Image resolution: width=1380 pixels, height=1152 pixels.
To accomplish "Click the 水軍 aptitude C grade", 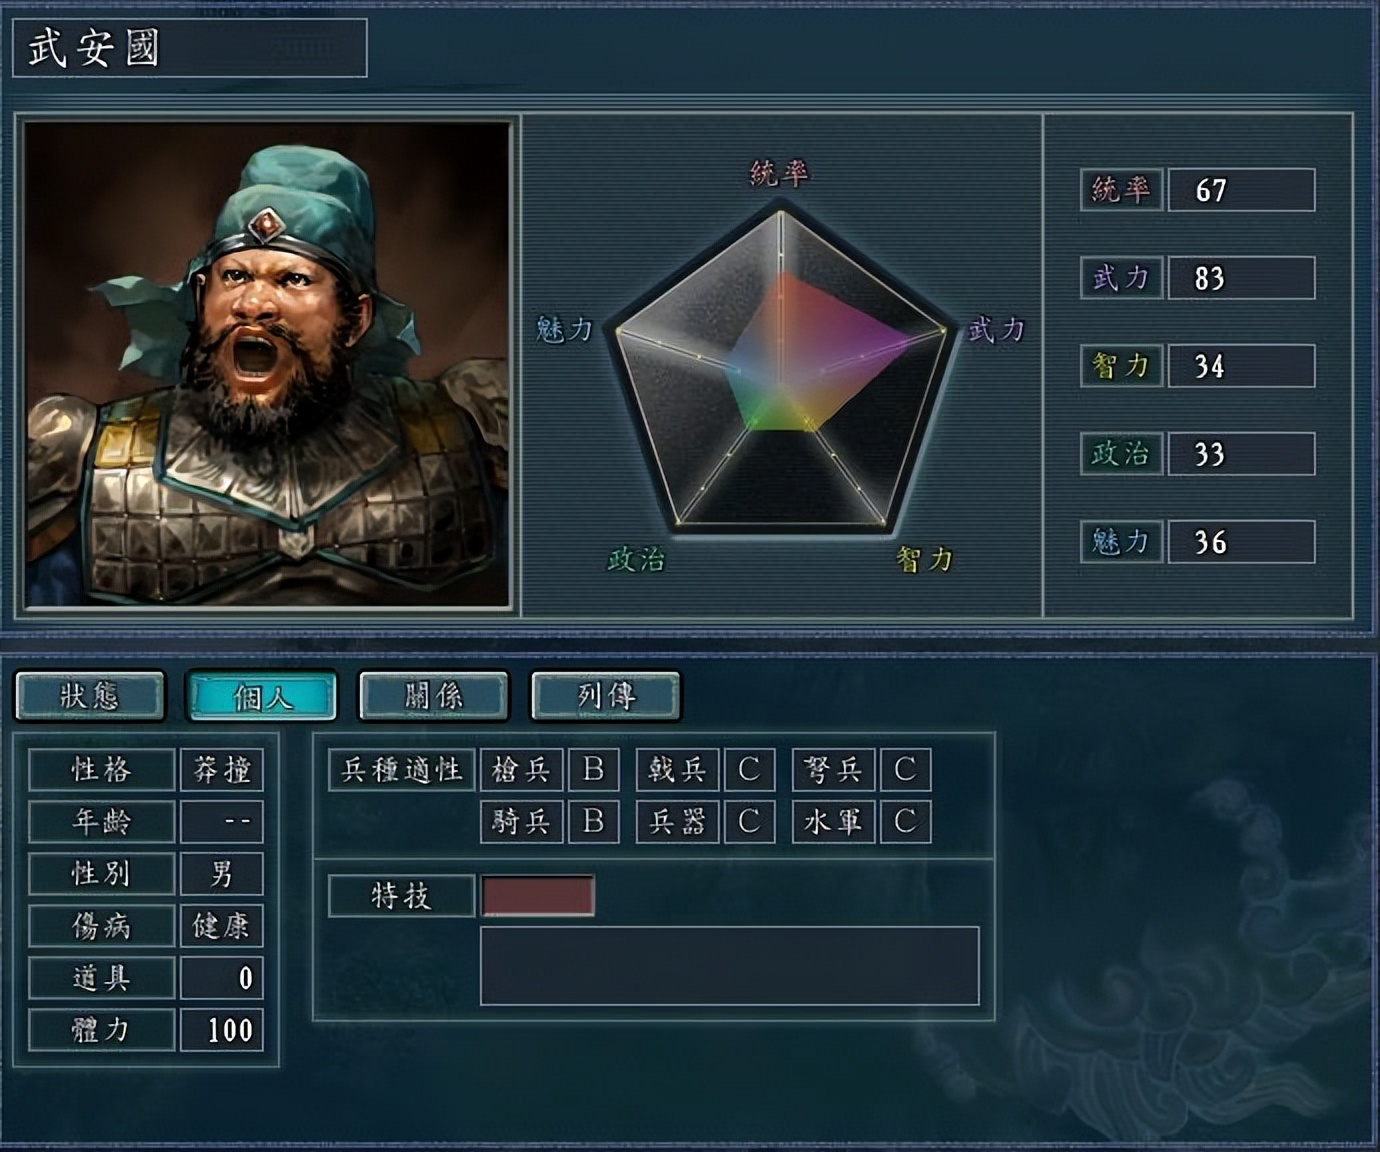I will (x=905, y=821).
